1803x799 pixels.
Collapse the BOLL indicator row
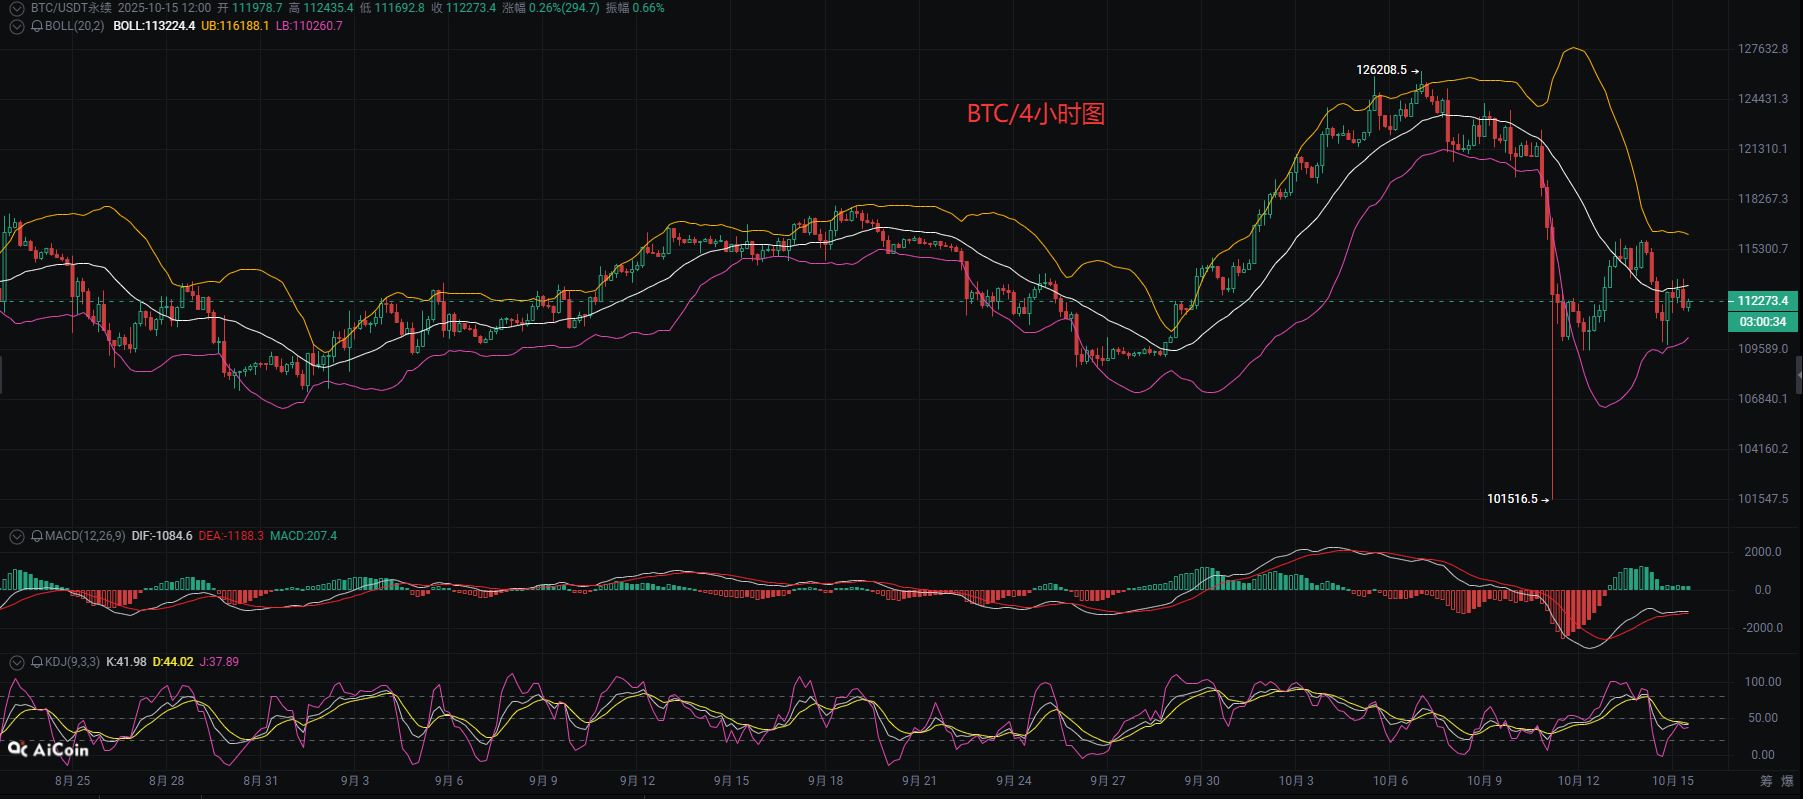point(17,26)
